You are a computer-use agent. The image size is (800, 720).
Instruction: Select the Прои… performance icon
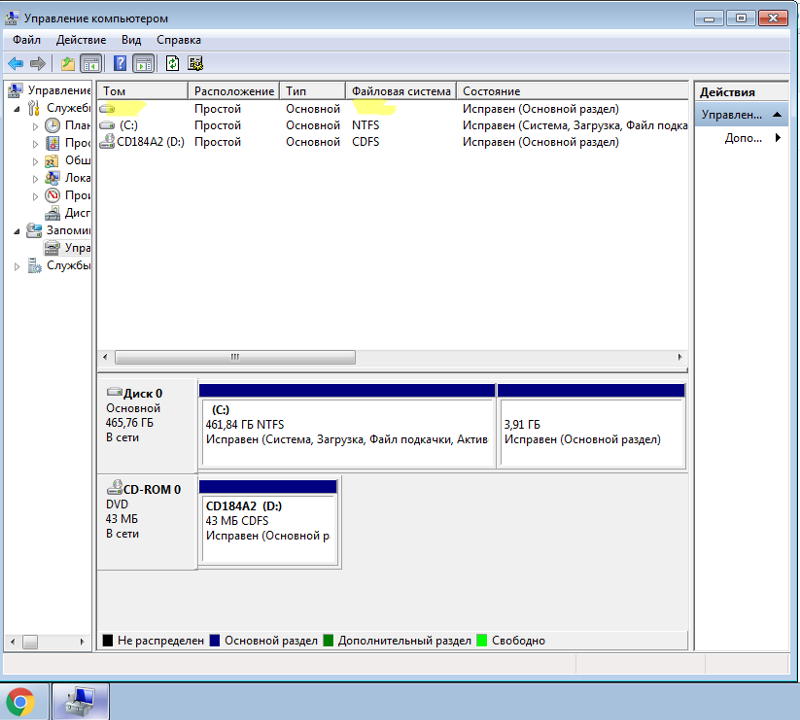52,195
